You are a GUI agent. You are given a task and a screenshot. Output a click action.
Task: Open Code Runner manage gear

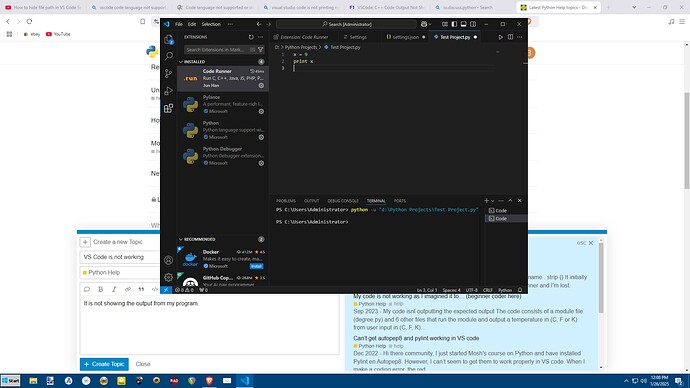click(261, 85)
